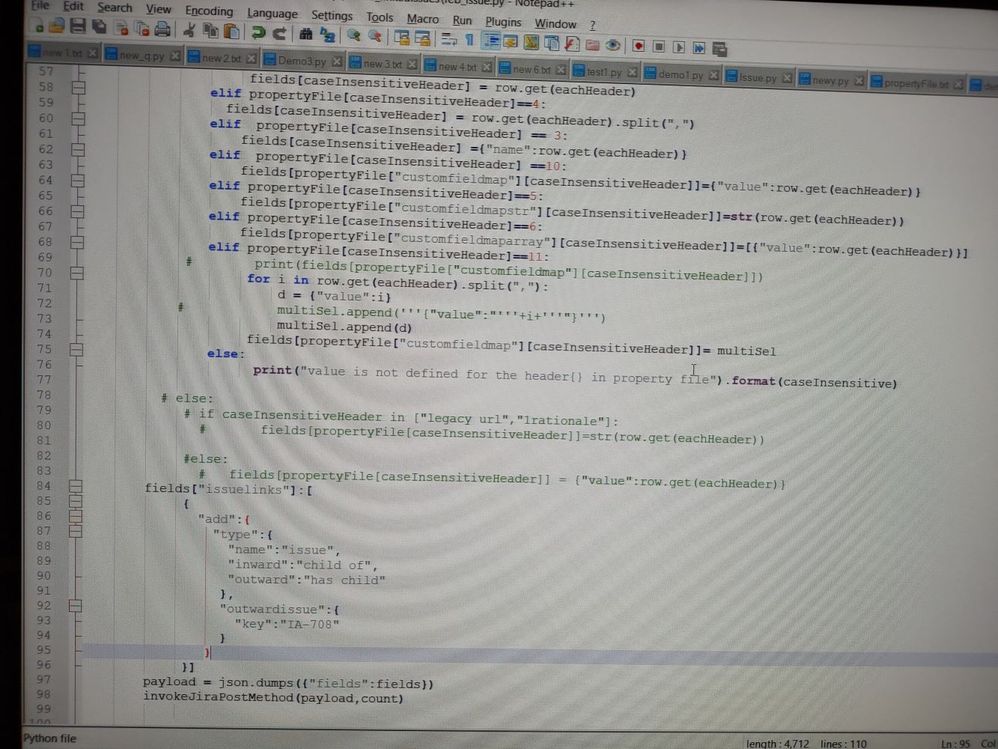Screen dimensions: 998x749
Task: Open the Search menu
Action: pos(115,8)
